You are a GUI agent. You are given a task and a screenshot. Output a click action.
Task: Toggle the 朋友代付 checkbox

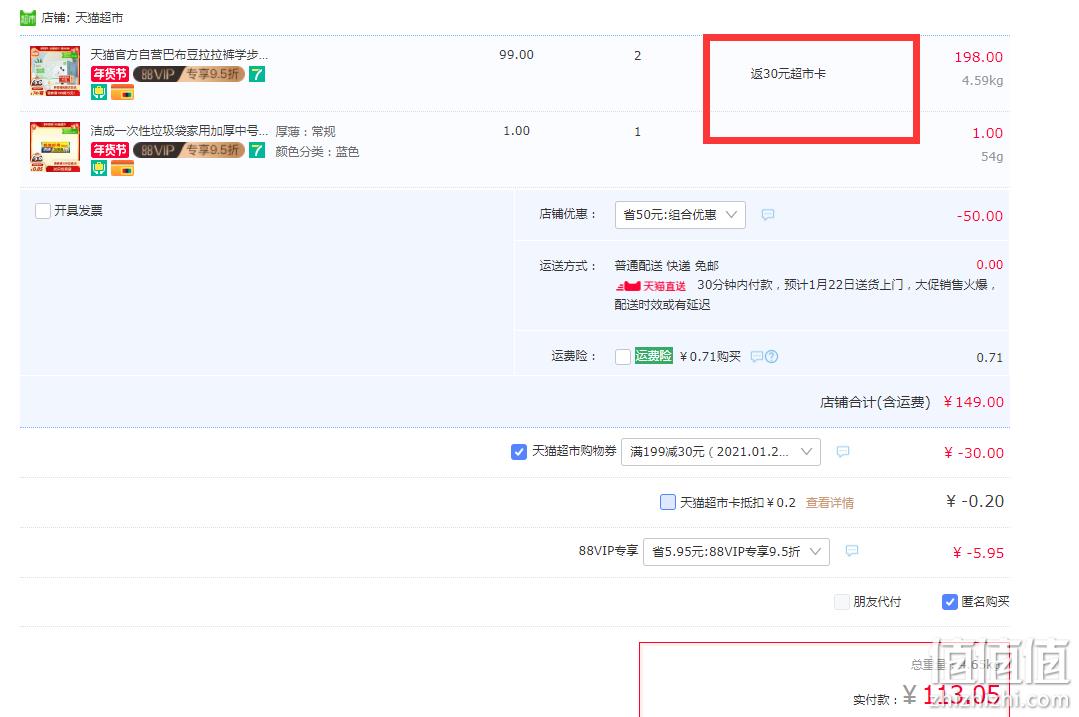[x=842, y=601]
